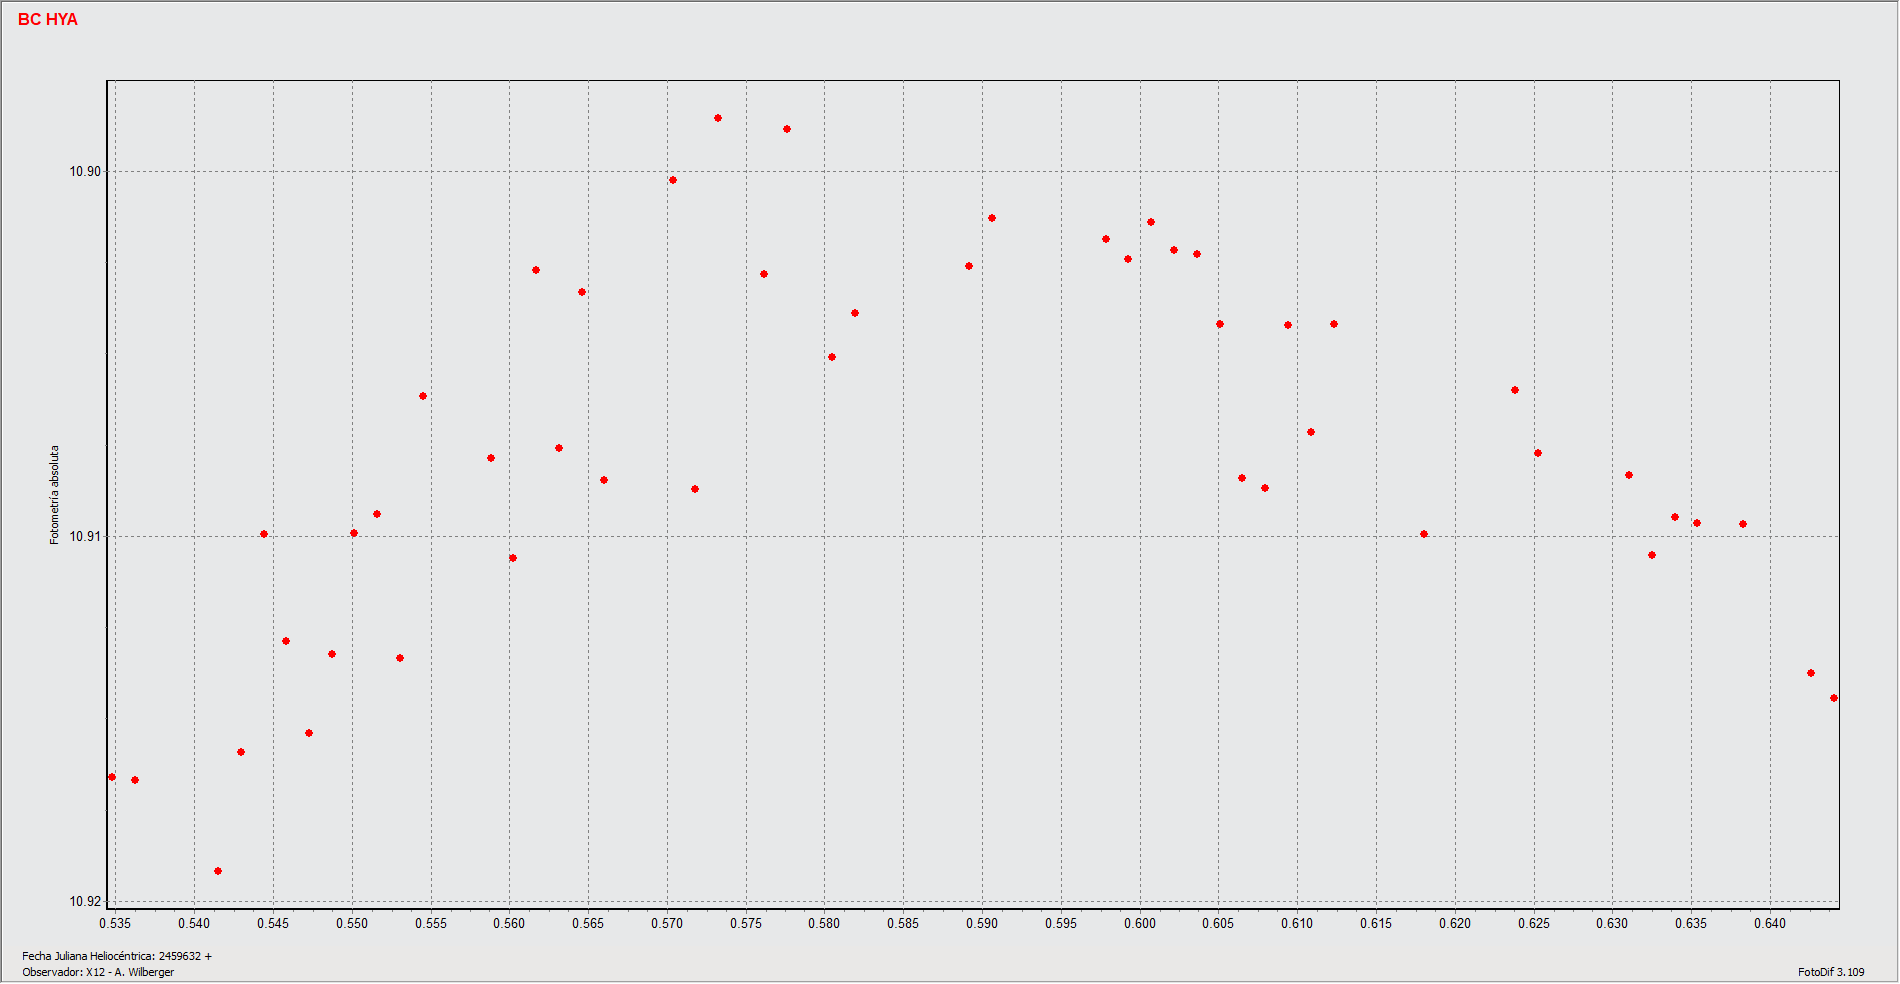Click the 0.600 x-axis tick label

click(x=1140, y=924)
